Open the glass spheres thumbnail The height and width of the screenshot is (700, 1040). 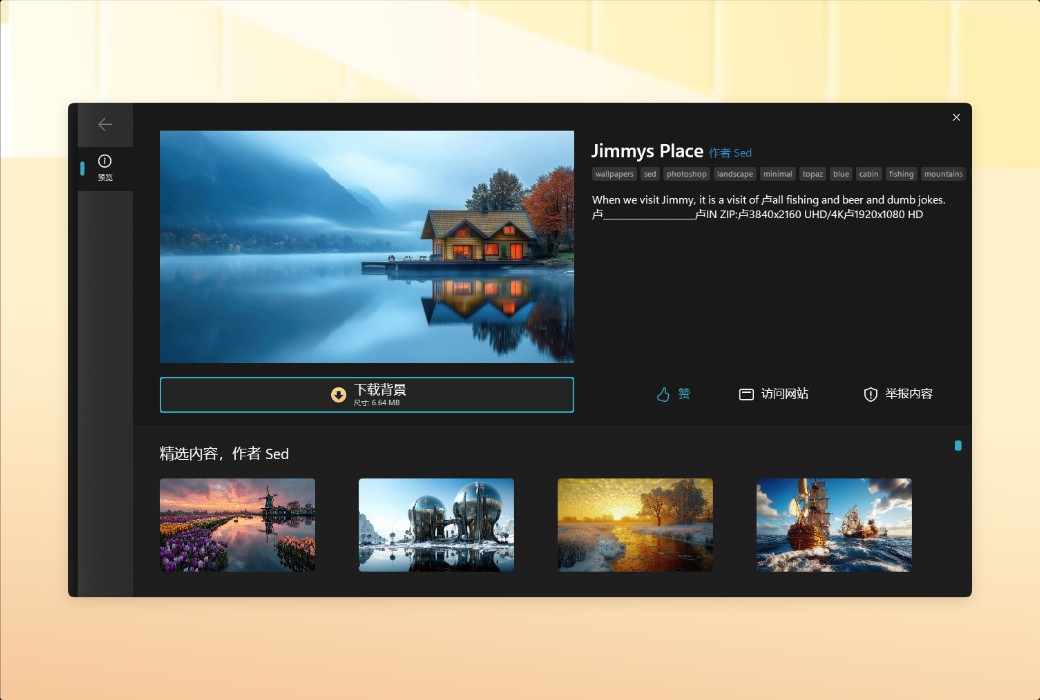(436, 524)
